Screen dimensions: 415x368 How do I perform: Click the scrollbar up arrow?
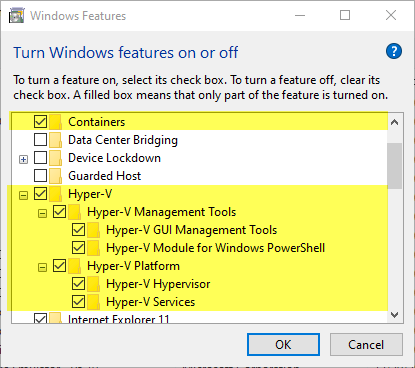[x=395, y=122]
